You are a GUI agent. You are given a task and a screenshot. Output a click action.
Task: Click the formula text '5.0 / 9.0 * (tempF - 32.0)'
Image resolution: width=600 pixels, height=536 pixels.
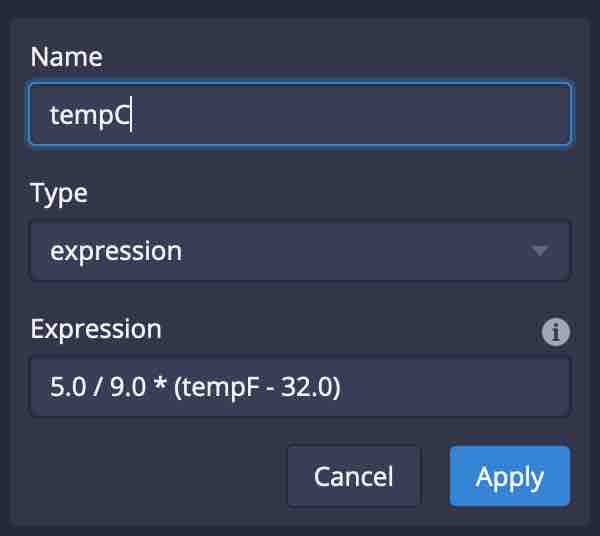(195, 386)
